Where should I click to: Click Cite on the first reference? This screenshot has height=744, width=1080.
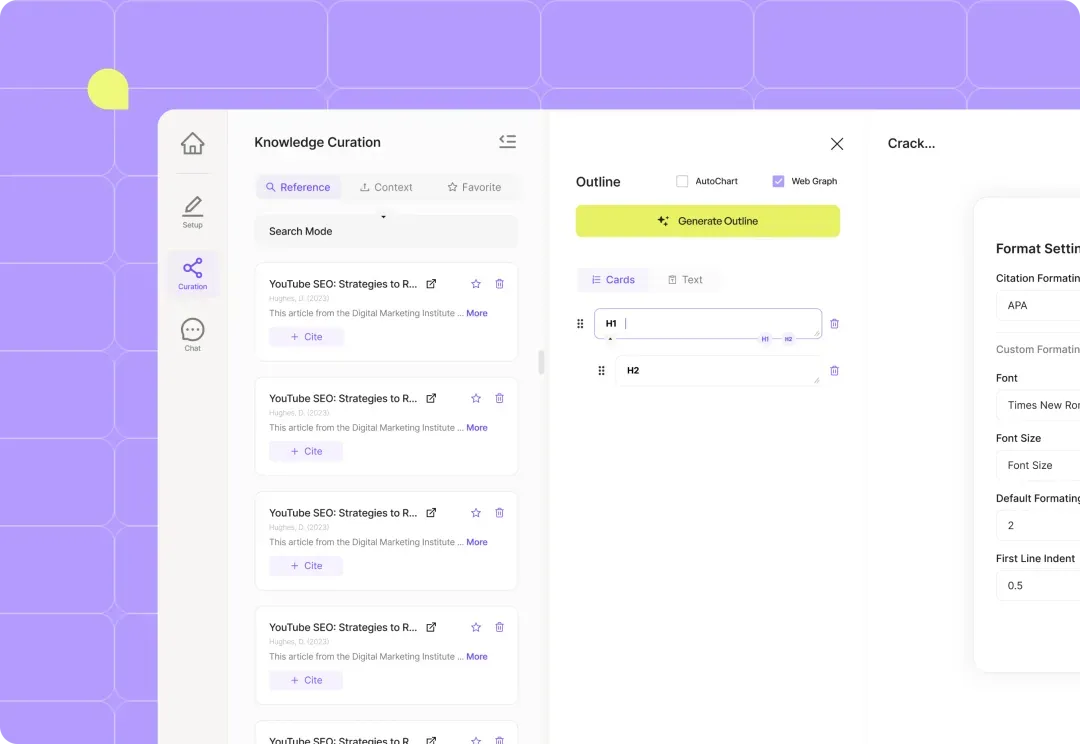[306, 337]
